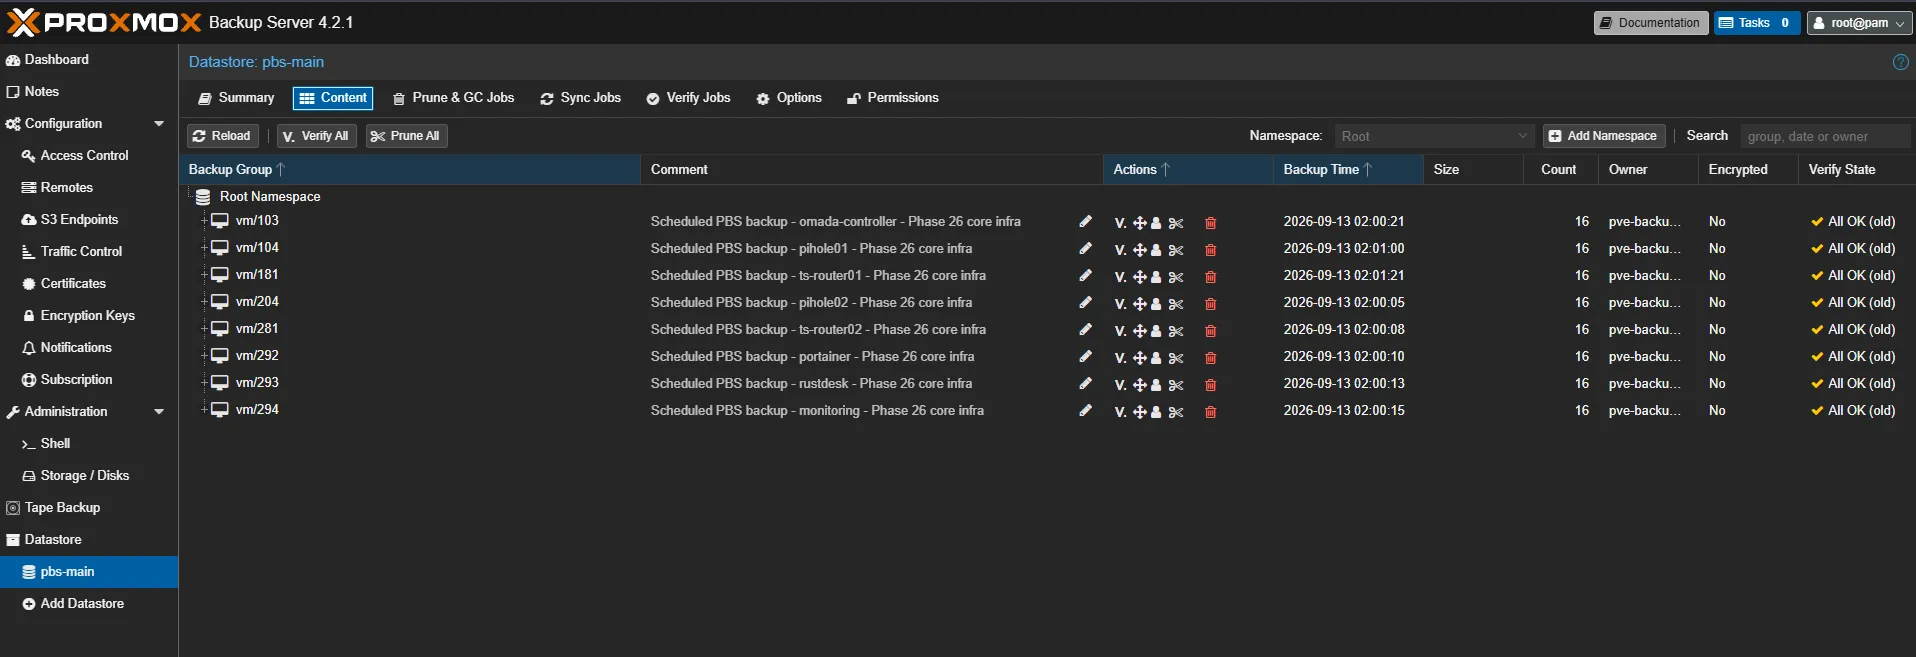Open Prune & GC Jobs tab

[453, 98]
